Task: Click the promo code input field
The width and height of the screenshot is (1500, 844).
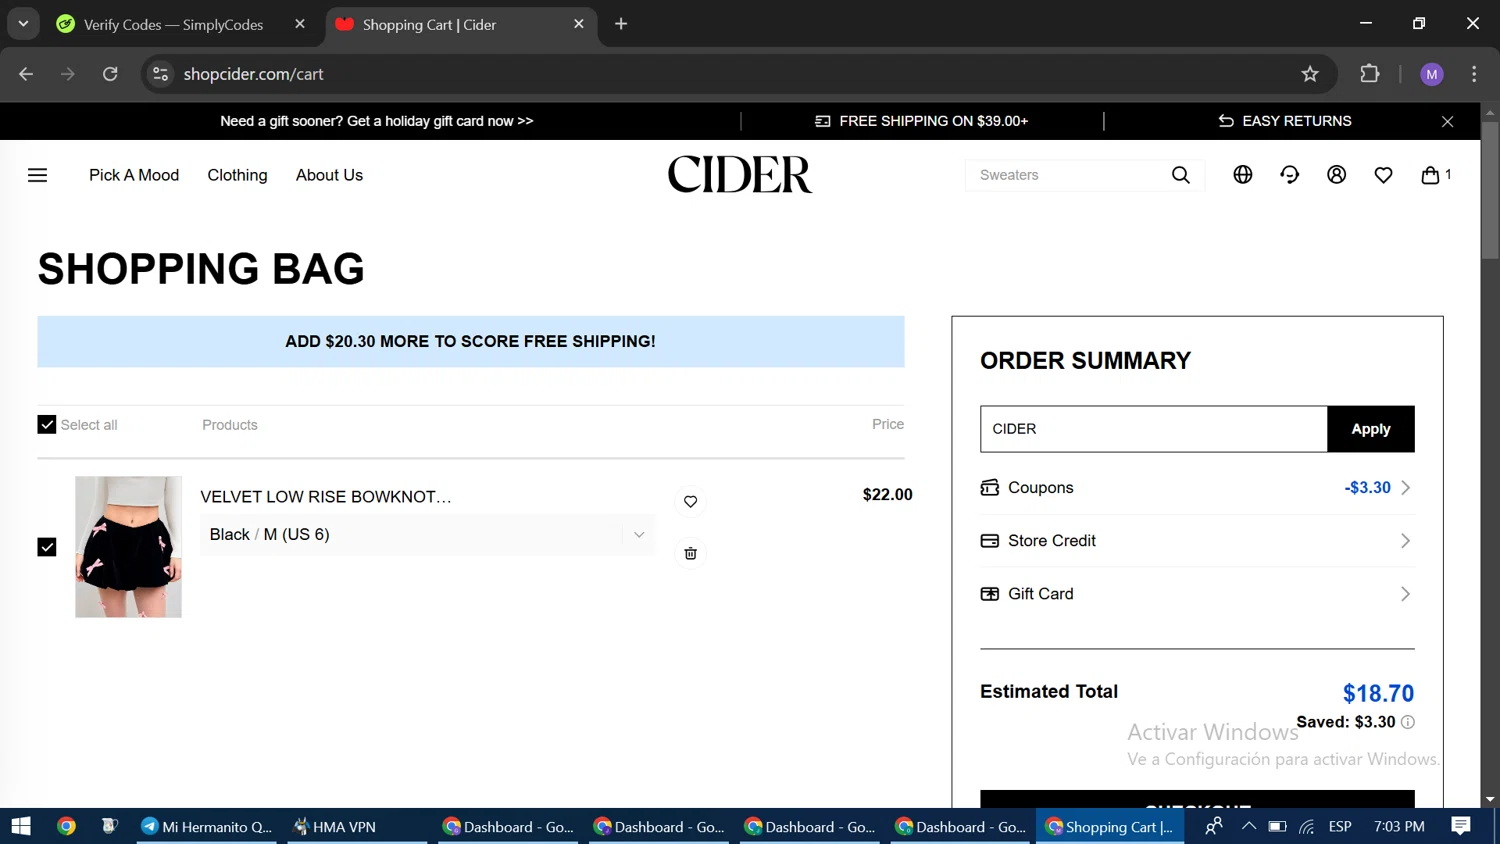Action: tap(1154, 429)
